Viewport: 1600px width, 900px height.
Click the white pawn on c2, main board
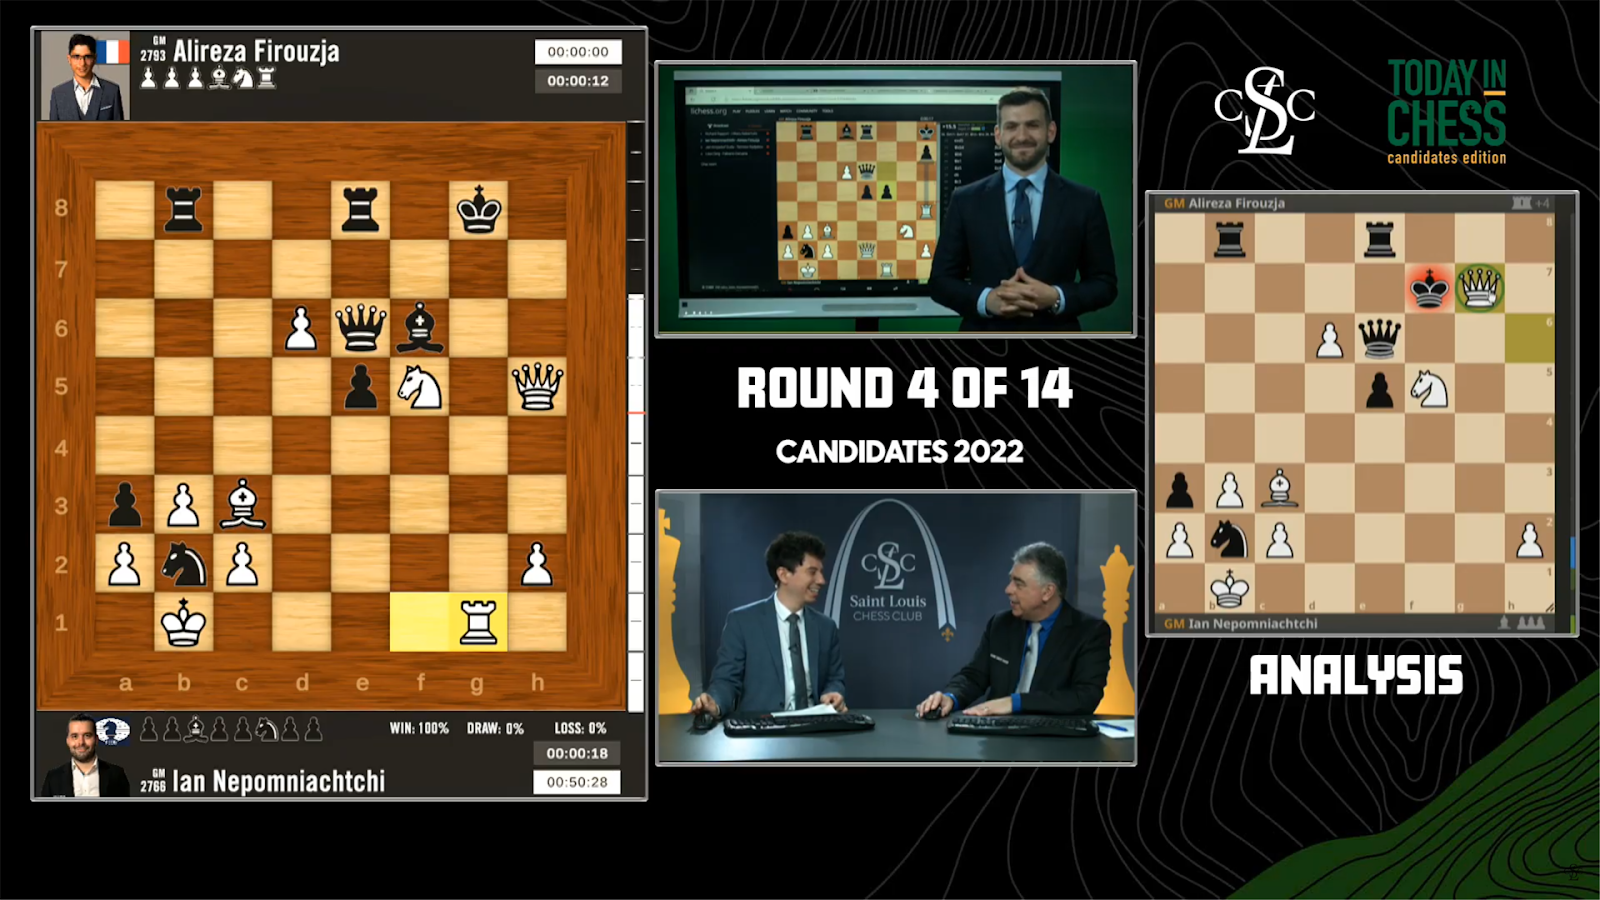242,564
